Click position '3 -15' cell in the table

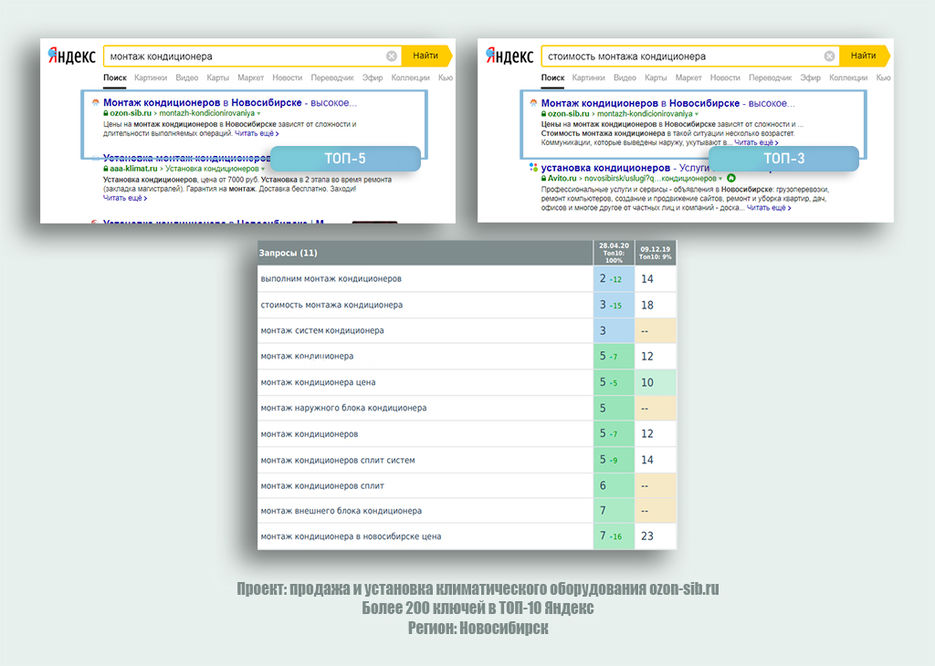(x=614, y=305)
